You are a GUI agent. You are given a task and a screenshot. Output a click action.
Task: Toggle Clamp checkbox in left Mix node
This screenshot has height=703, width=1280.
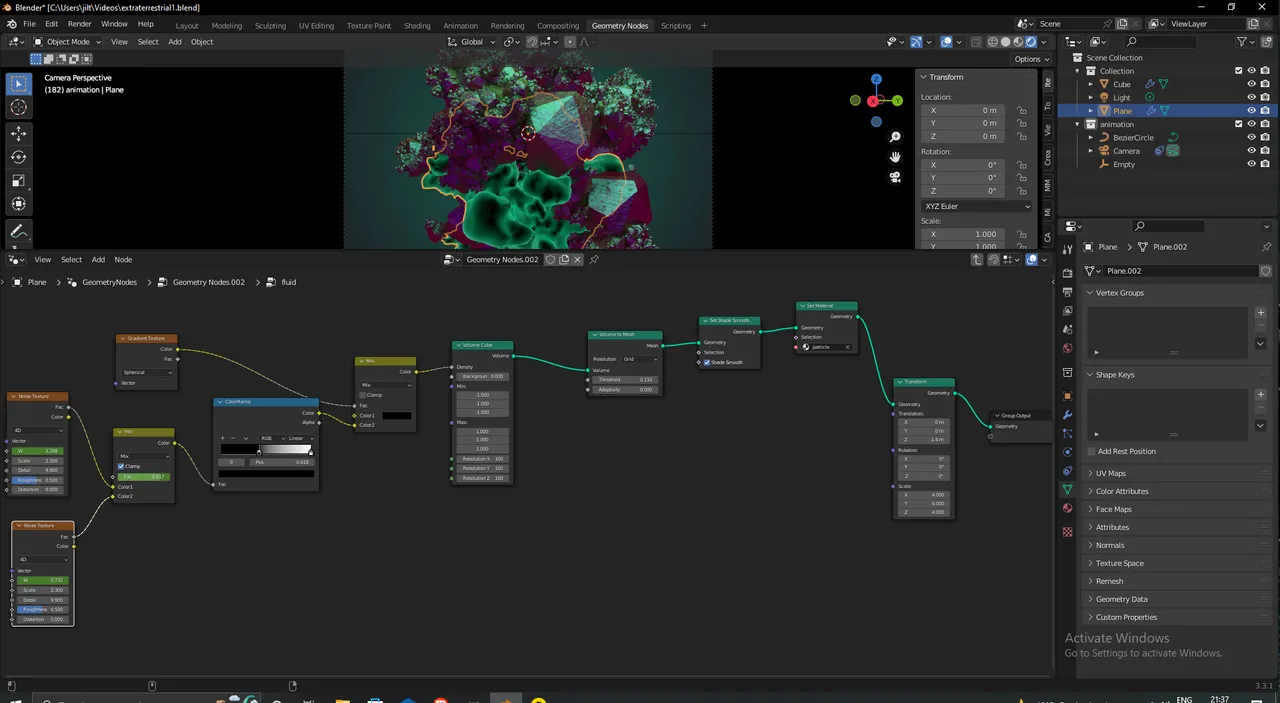(x=121, y=466)
